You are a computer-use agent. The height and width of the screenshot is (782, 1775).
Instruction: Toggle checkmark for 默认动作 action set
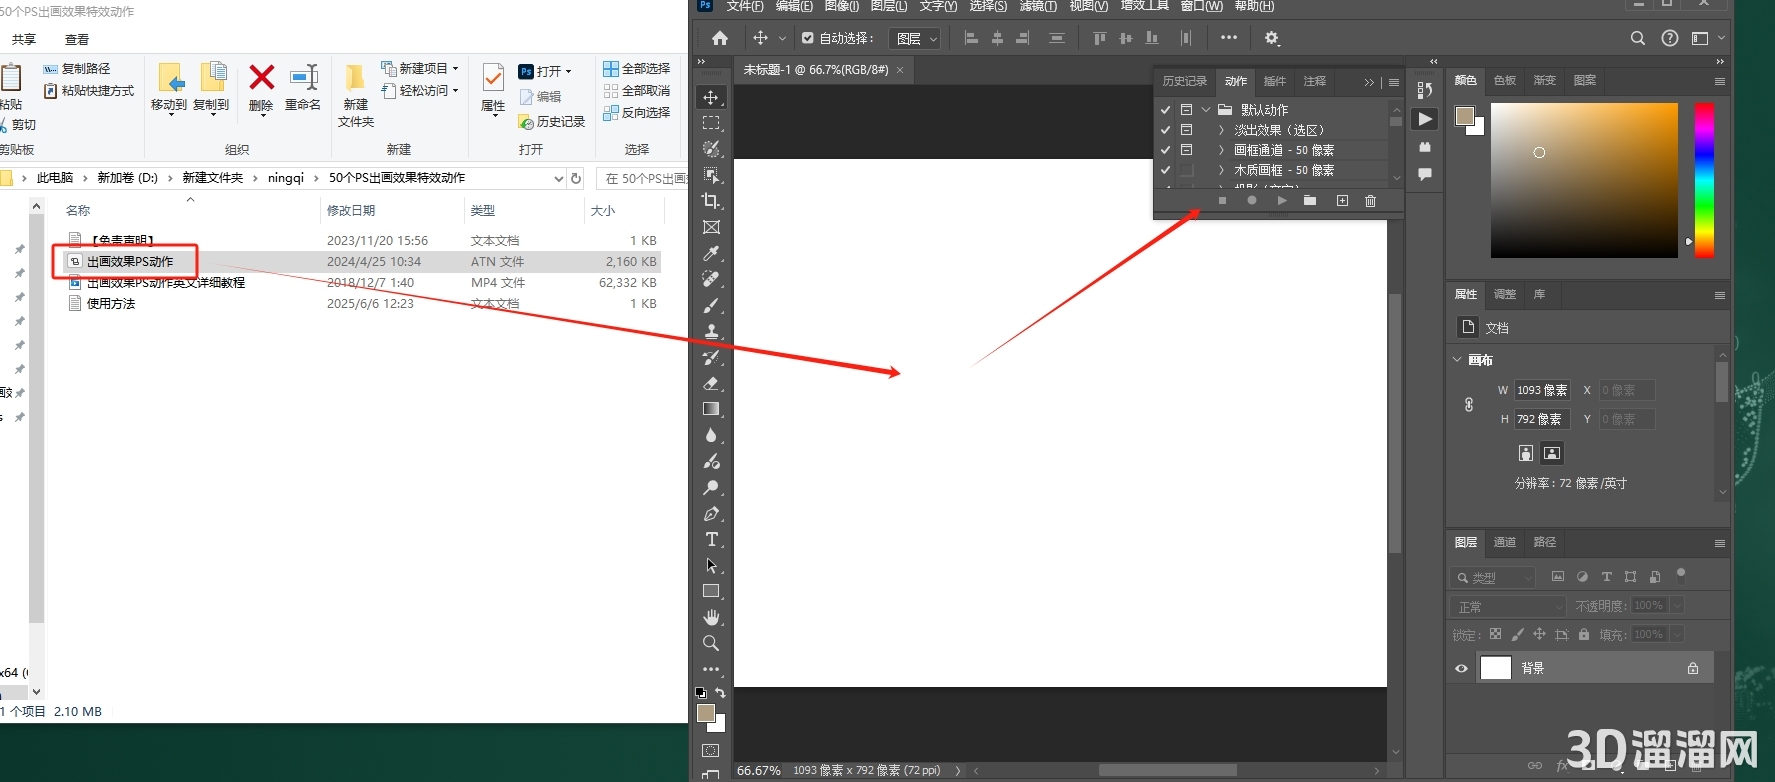click(1165, 110)
